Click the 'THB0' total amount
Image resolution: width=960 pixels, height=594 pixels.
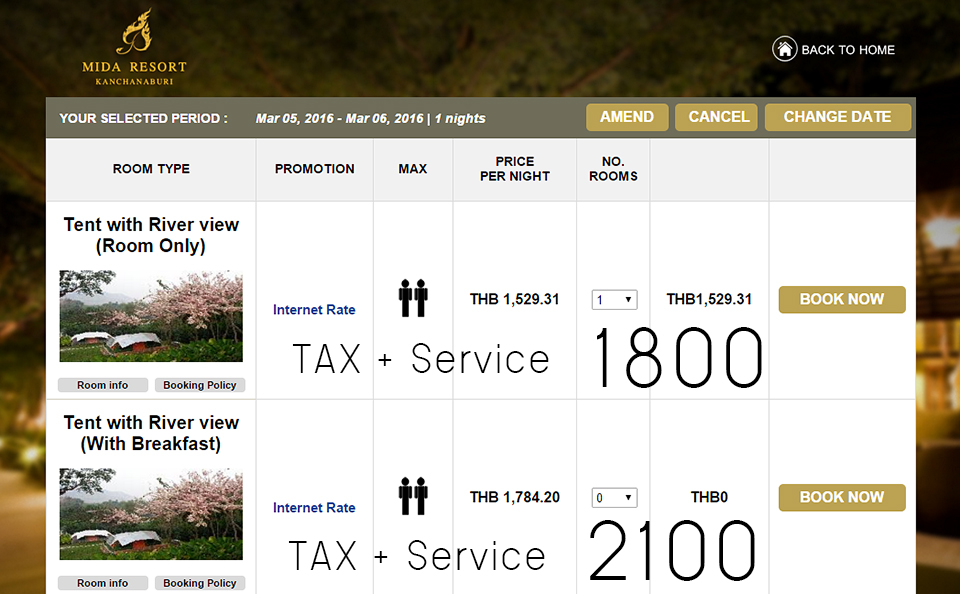(x=709, y=497)
